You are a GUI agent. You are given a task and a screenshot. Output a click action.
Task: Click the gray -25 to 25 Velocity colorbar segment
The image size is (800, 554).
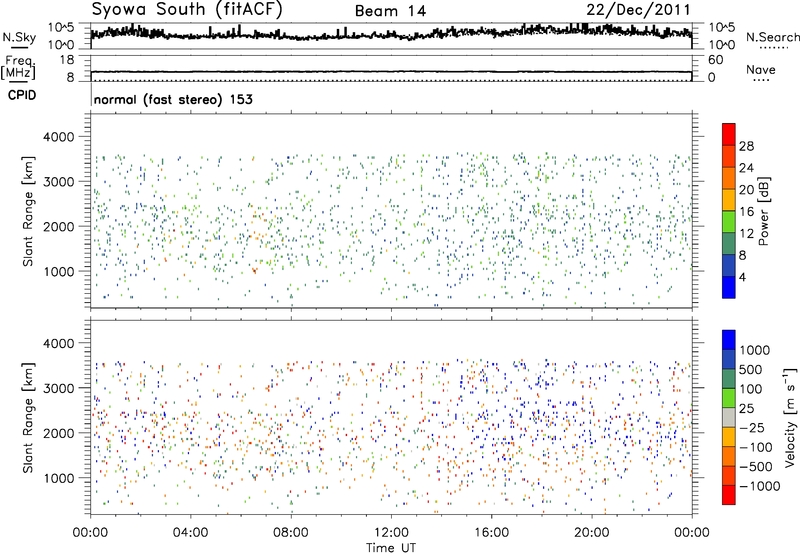729,418
